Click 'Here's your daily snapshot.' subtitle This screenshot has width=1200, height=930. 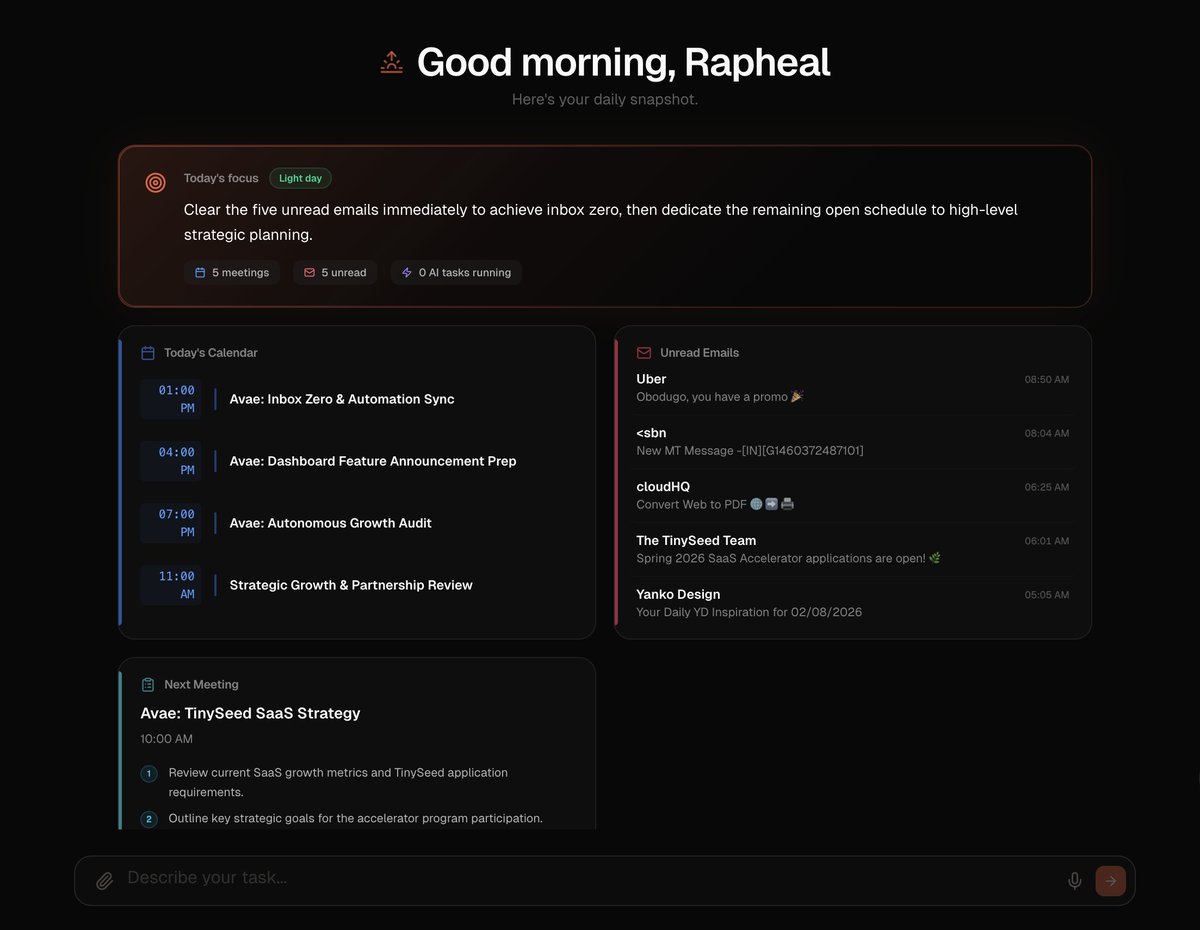[x=605, y=100]
